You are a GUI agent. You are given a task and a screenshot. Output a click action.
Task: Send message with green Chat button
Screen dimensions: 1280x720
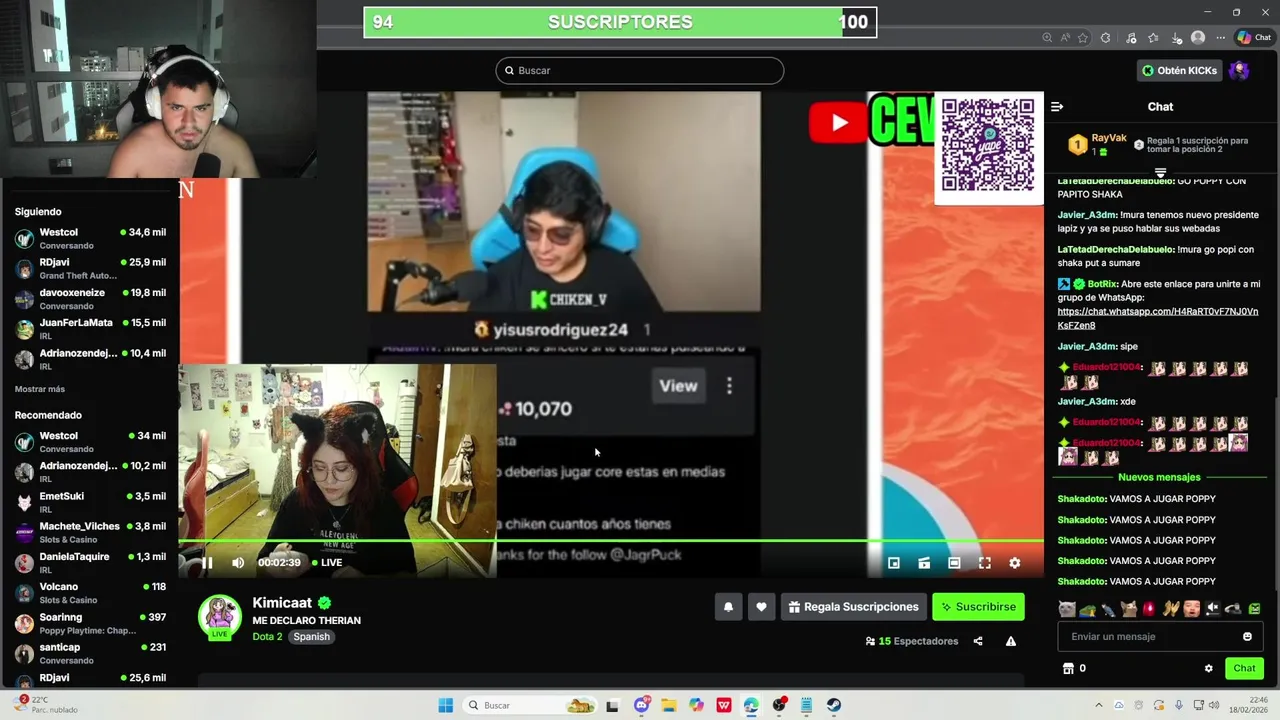pos(1244,668)
